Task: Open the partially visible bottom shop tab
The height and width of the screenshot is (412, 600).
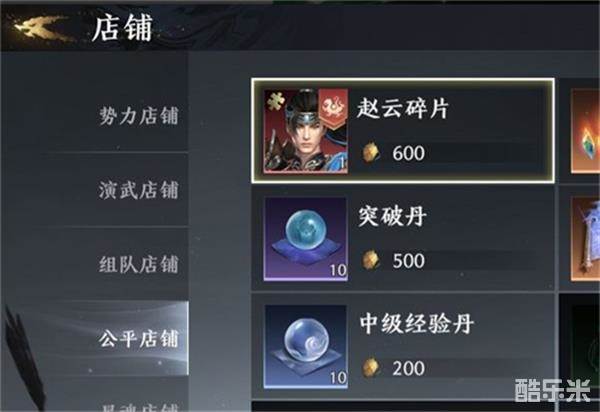Action: click(x=139, y=407)
